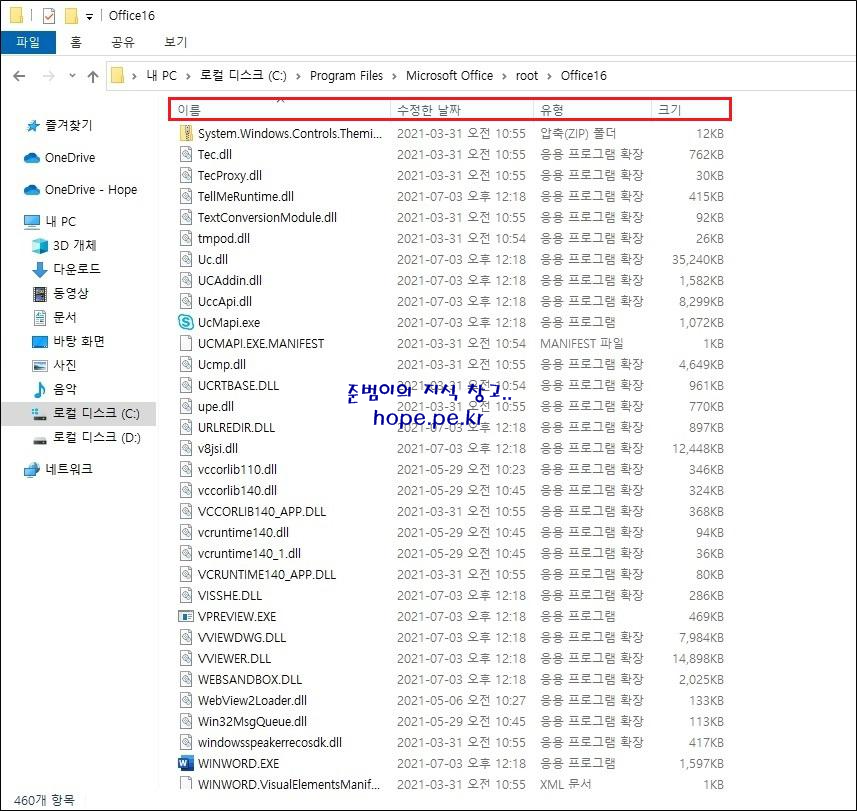Click the 문서 documents icon
Screen dimensions: 857x811
click(40, 318)
